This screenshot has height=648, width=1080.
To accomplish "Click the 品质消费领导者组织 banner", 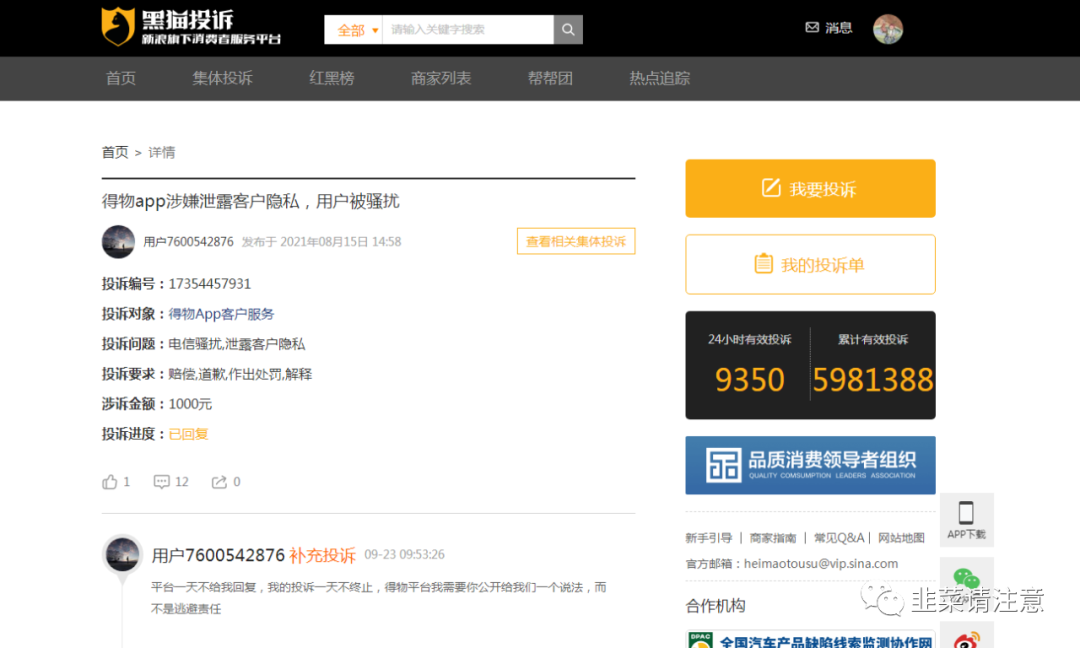I will point(810,465).
